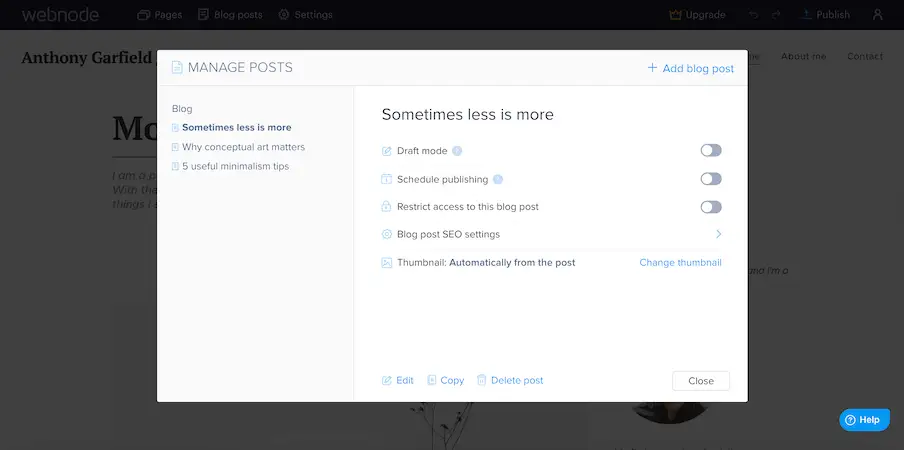
Task: Click the Change thumbnail link
Action: click(680, 263)
